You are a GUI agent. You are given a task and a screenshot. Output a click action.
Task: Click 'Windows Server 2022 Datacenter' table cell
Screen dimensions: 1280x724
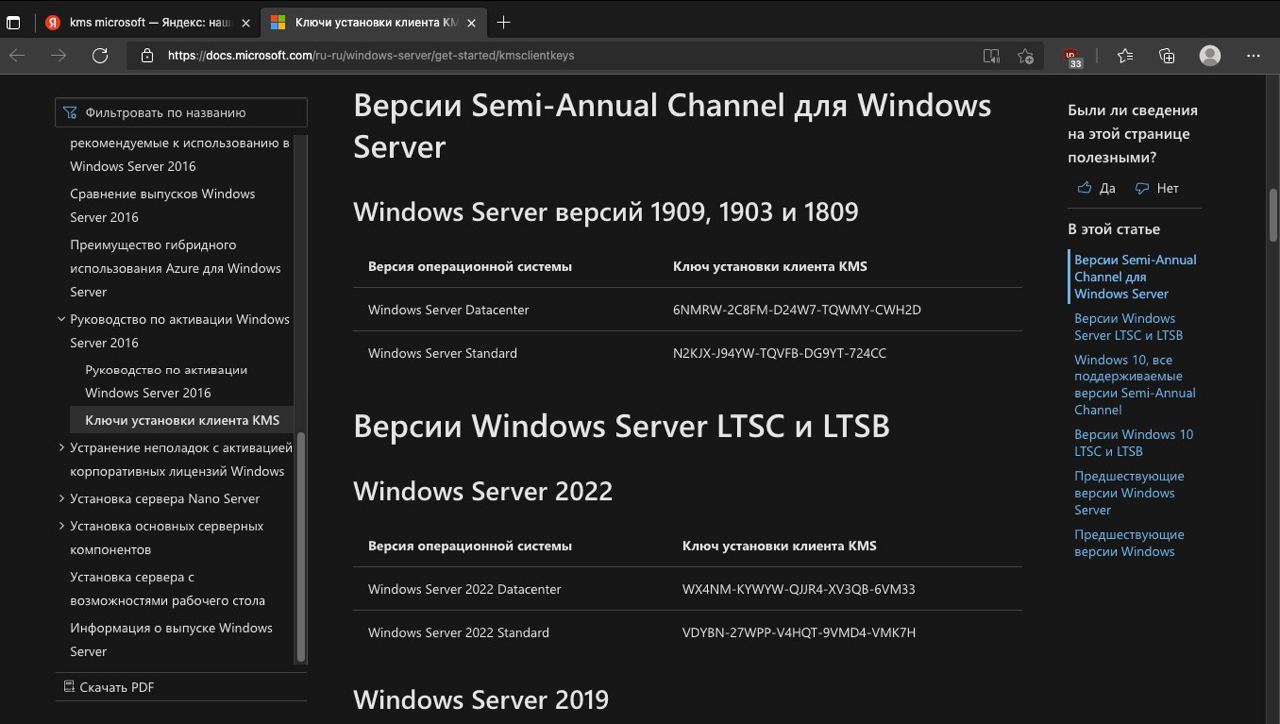click(x=464, y=589)
